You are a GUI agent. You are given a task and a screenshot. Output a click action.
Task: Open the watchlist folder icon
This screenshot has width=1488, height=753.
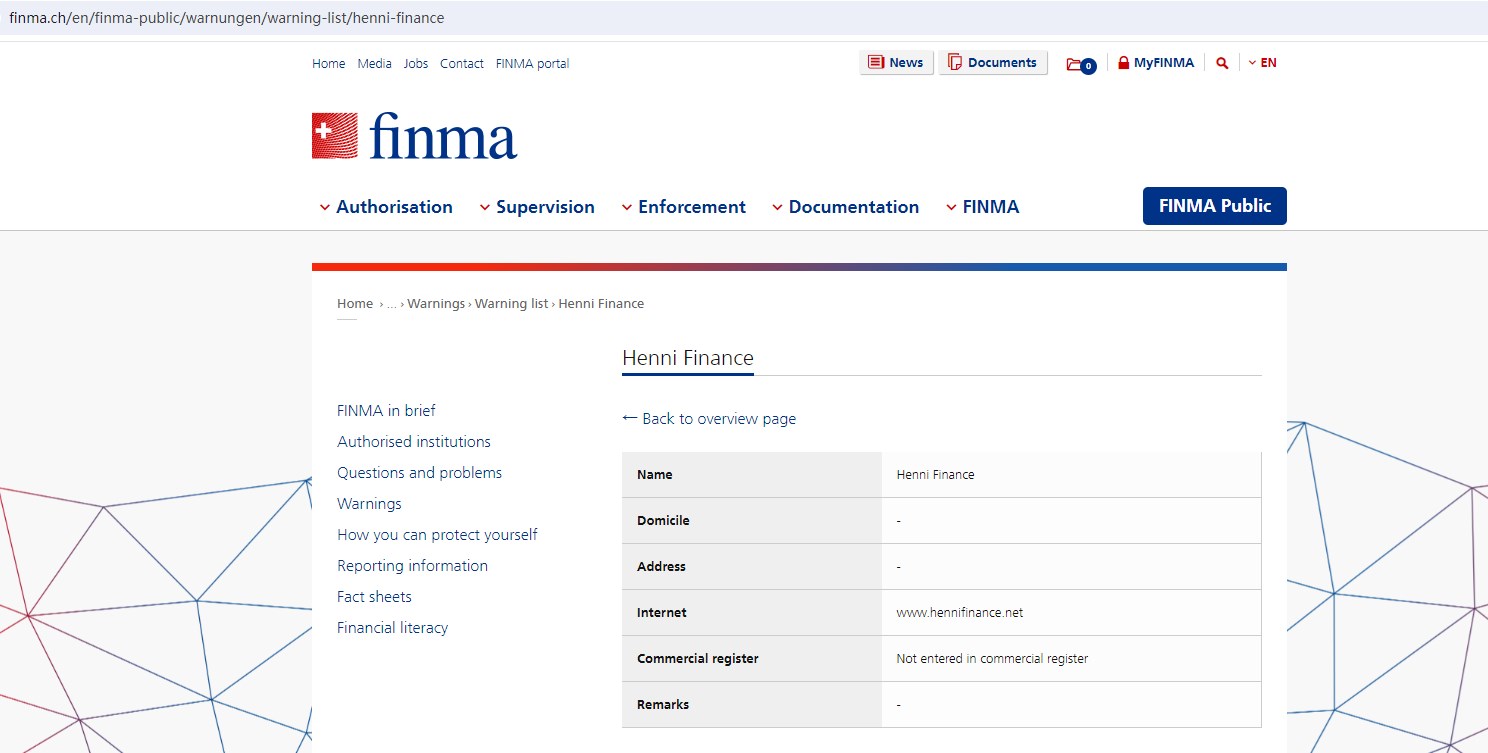[x=1080, y=64]
